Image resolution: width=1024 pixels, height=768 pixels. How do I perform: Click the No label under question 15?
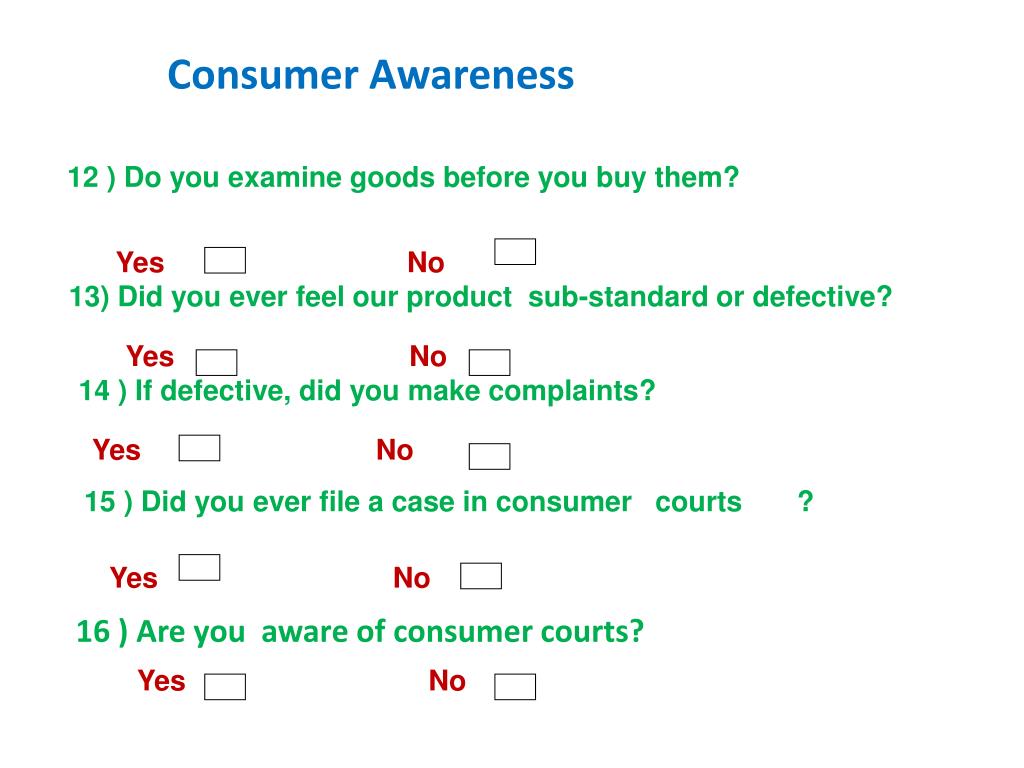(411, 578)
